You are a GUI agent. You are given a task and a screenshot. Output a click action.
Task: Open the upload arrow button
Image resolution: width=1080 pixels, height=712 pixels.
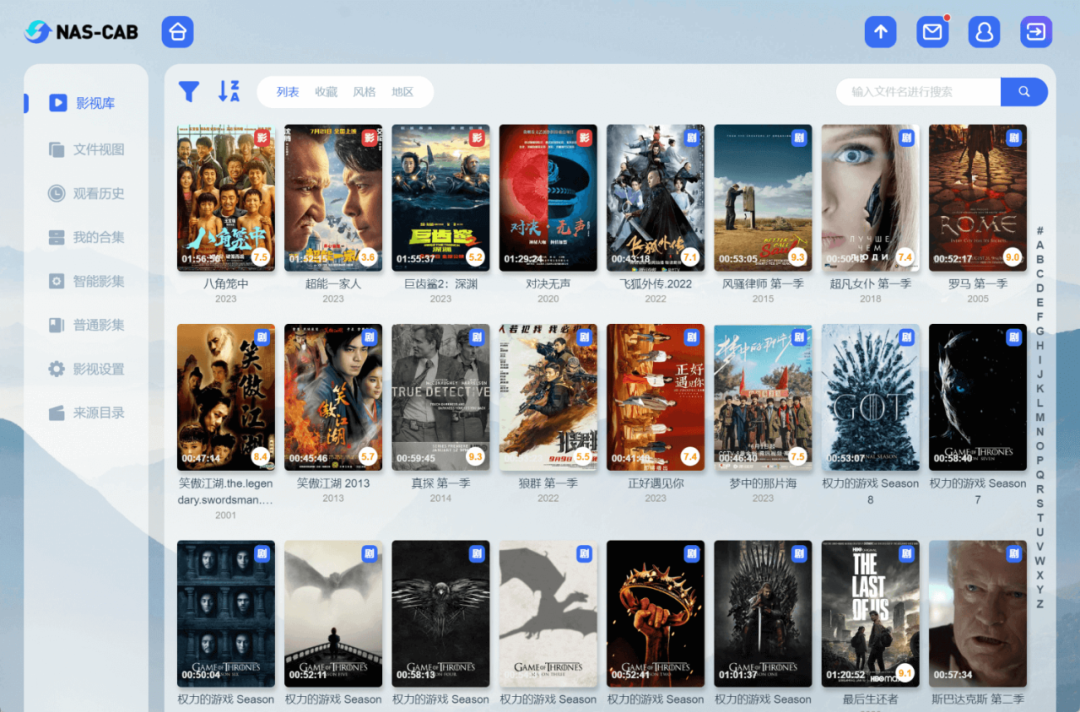pos(880,32)
